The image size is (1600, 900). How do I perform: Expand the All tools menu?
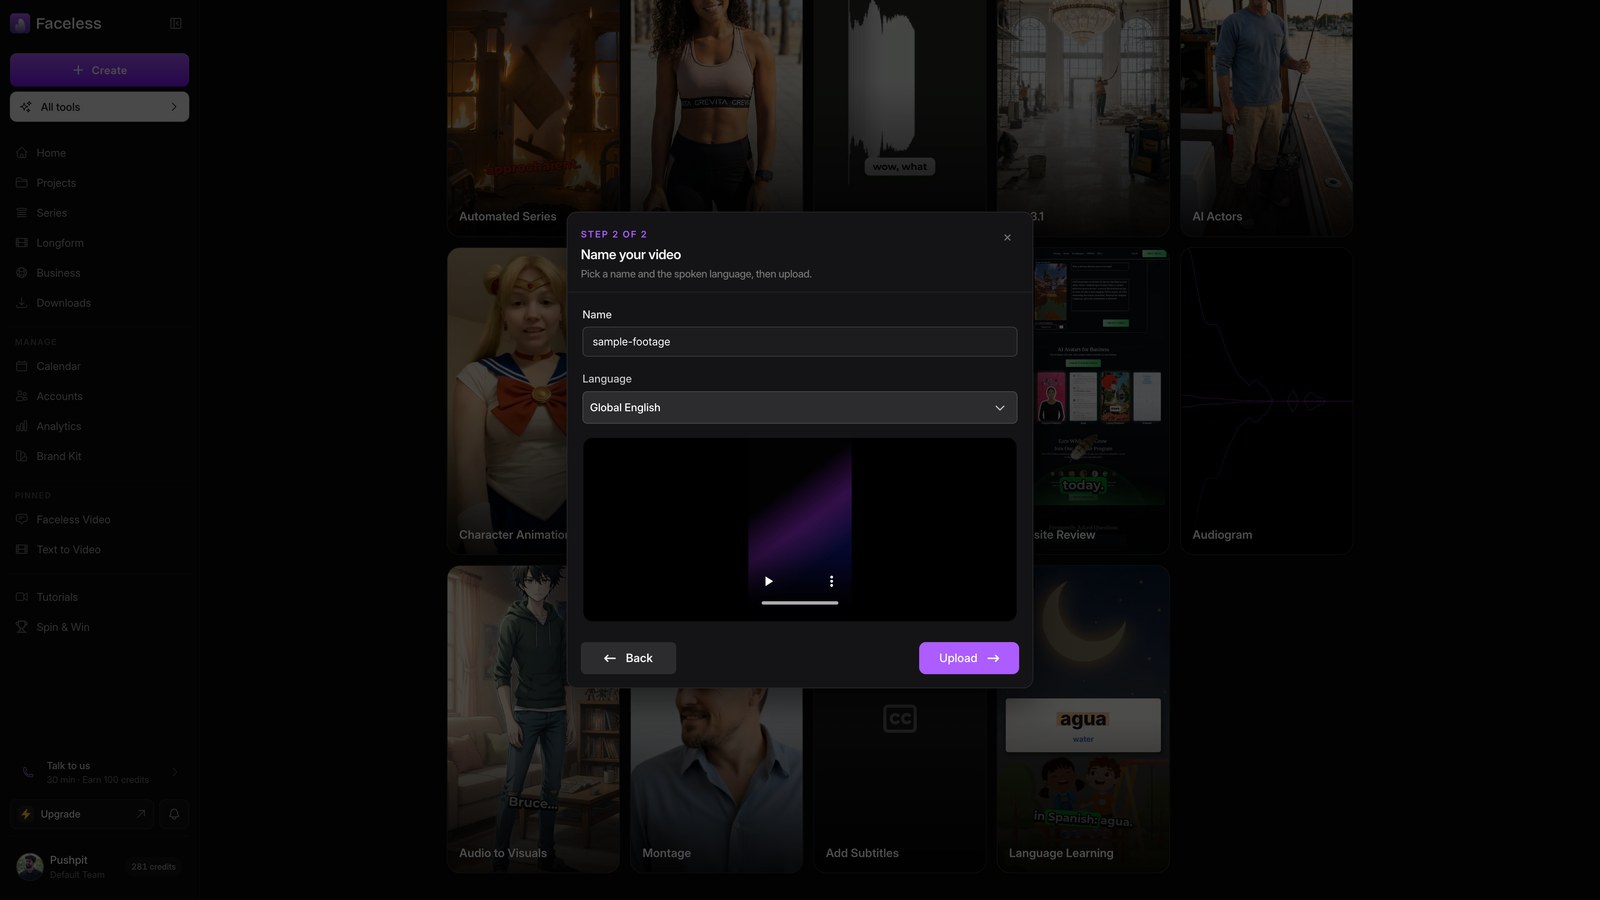(99, 107)
